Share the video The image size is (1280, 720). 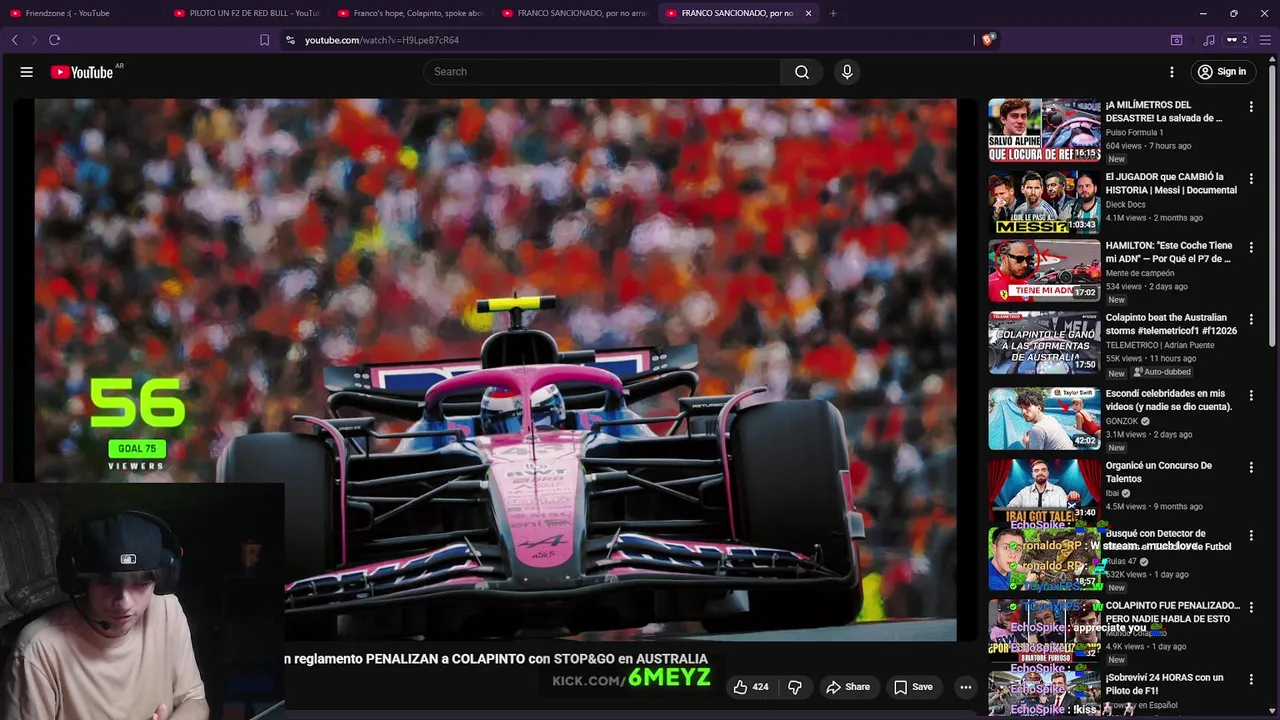point(848,687)
